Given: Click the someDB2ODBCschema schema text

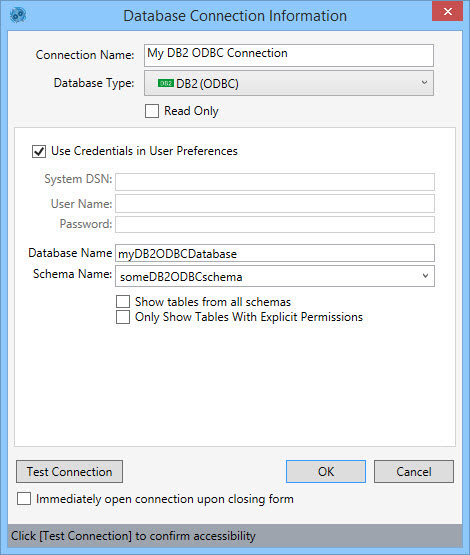Looking at the screenshot, I should [181, 277].
